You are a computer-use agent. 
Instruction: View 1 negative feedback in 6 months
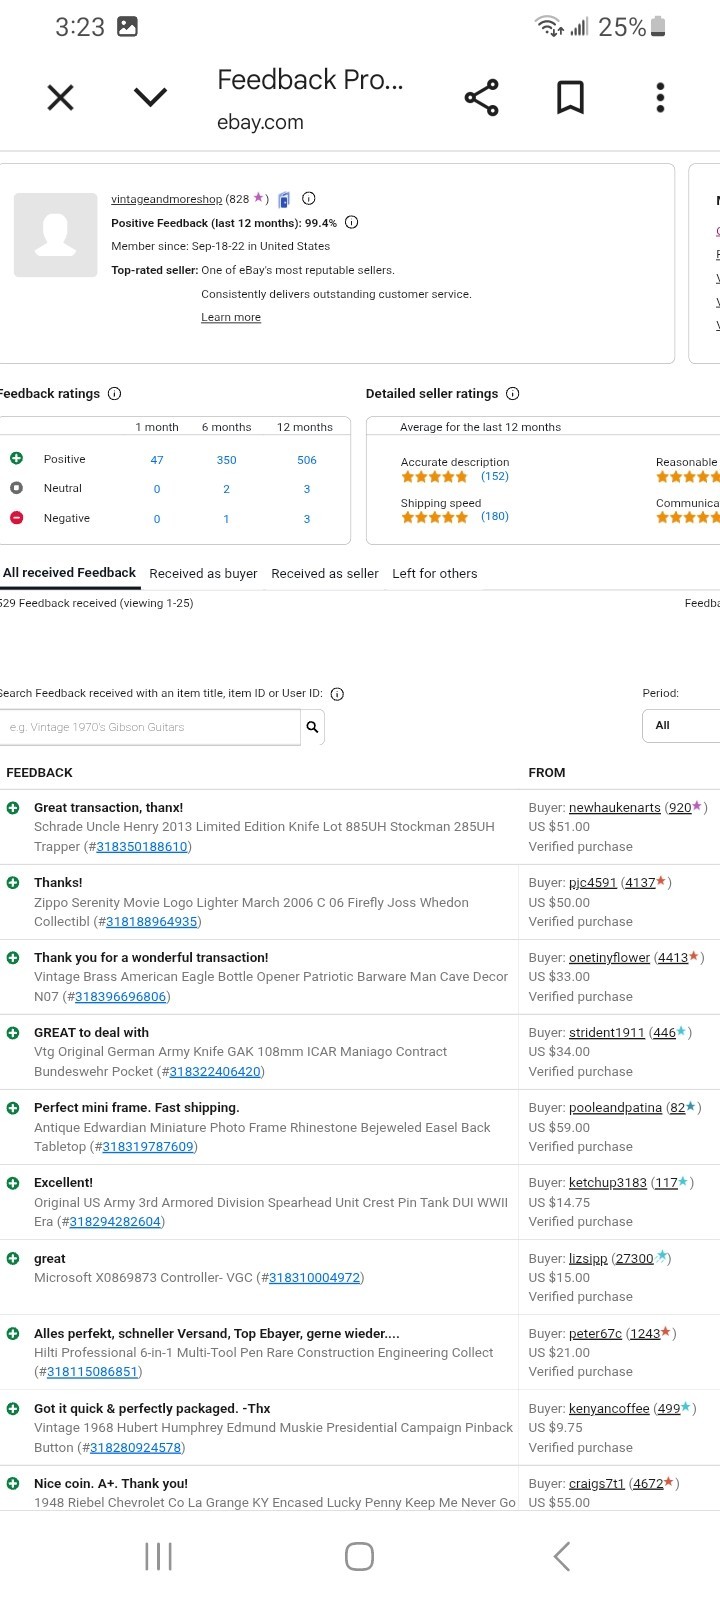pos(227,519)
